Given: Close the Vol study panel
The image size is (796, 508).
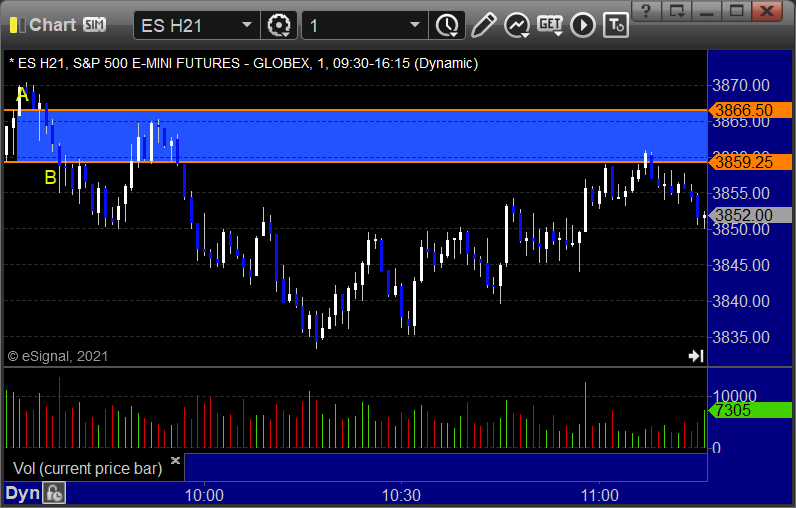Looking at the screenshot, I should 175,460.
